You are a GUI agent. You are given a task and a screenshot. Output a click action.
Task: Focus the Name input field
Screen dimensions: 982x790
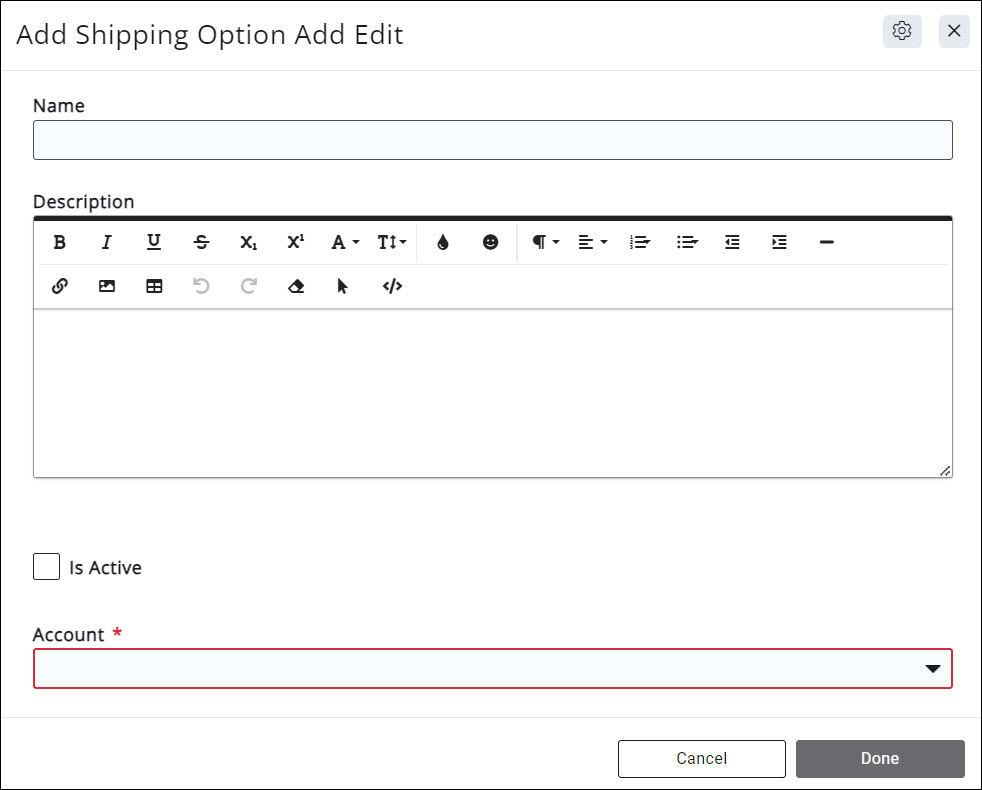pos(492,140)
